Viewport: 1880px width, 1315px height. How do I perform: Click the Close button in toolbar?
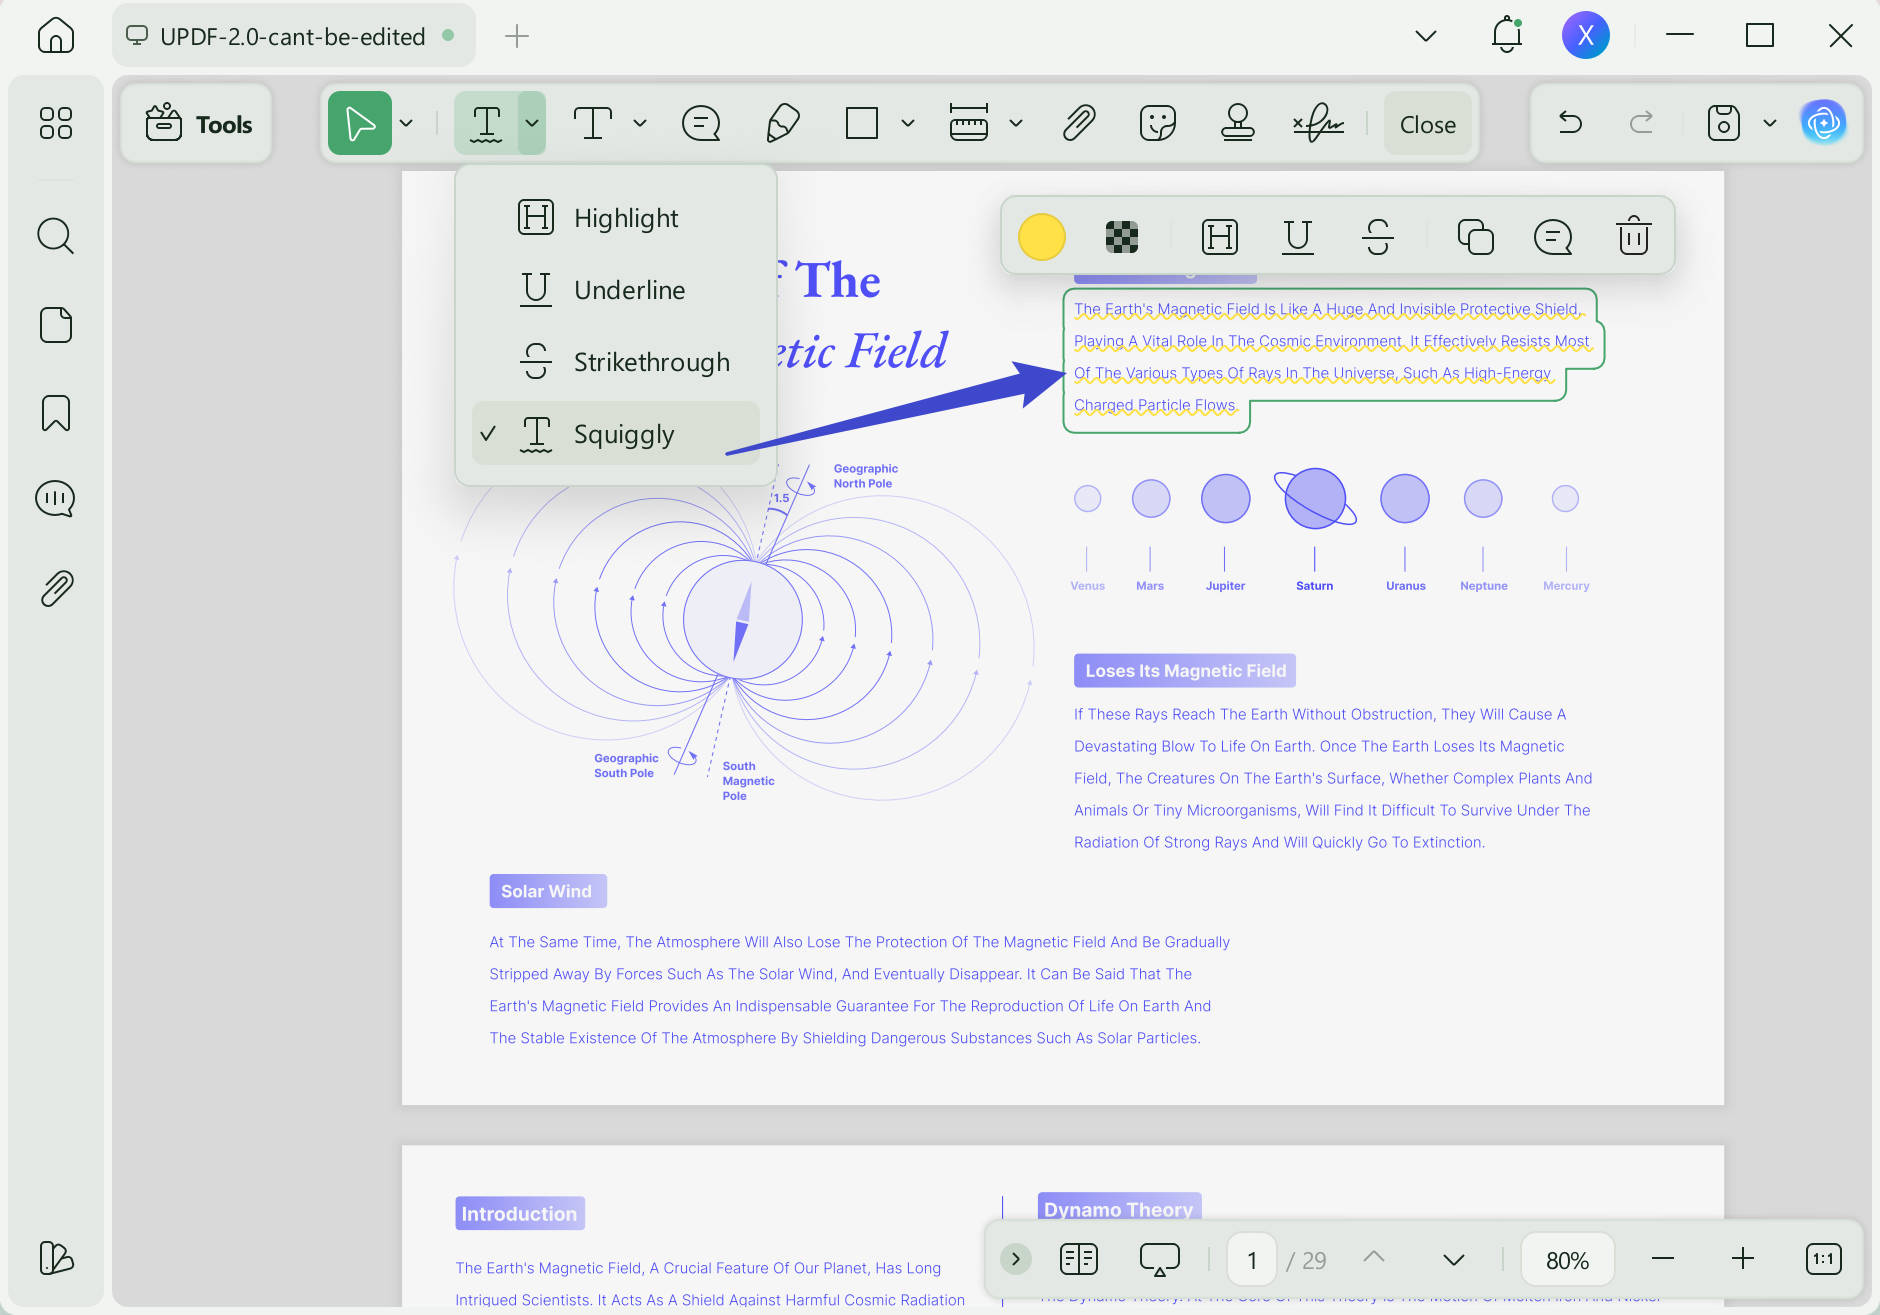pyautogui.click(x=1427, y=124)
